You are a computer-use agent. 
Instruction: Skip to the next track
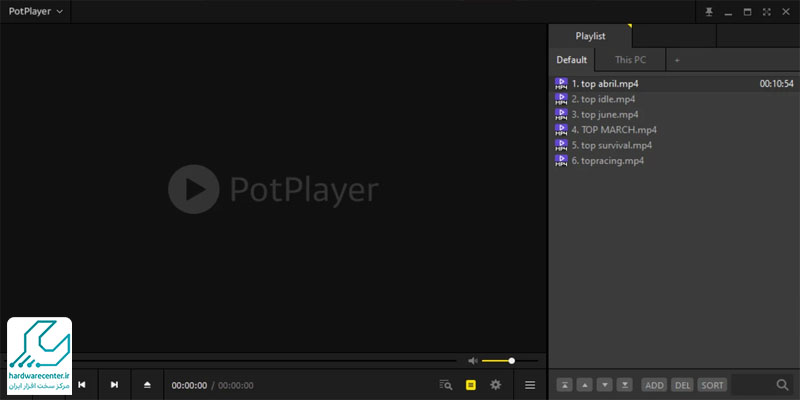click(114, 385)
